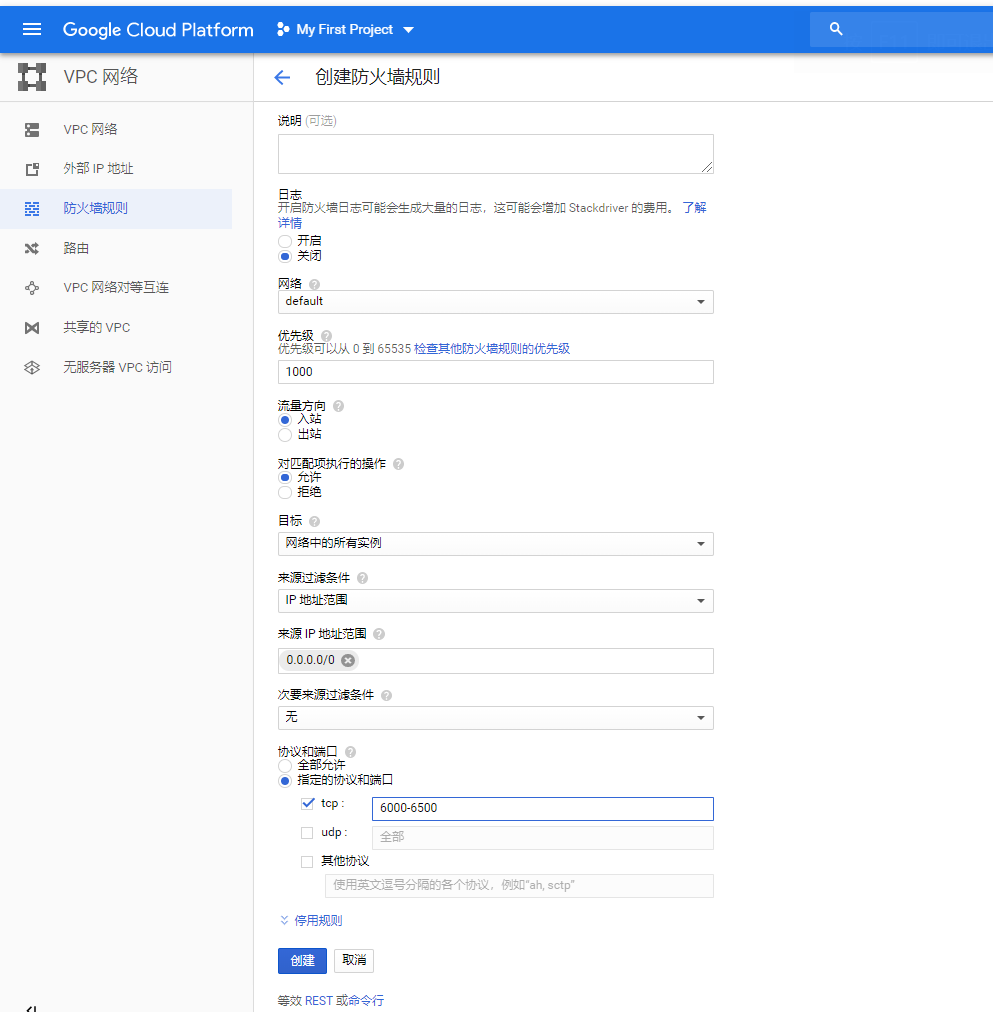
Task: Click the VPC 网络 product logo icon
Action: pyautogui.click(x=32, y=77)
